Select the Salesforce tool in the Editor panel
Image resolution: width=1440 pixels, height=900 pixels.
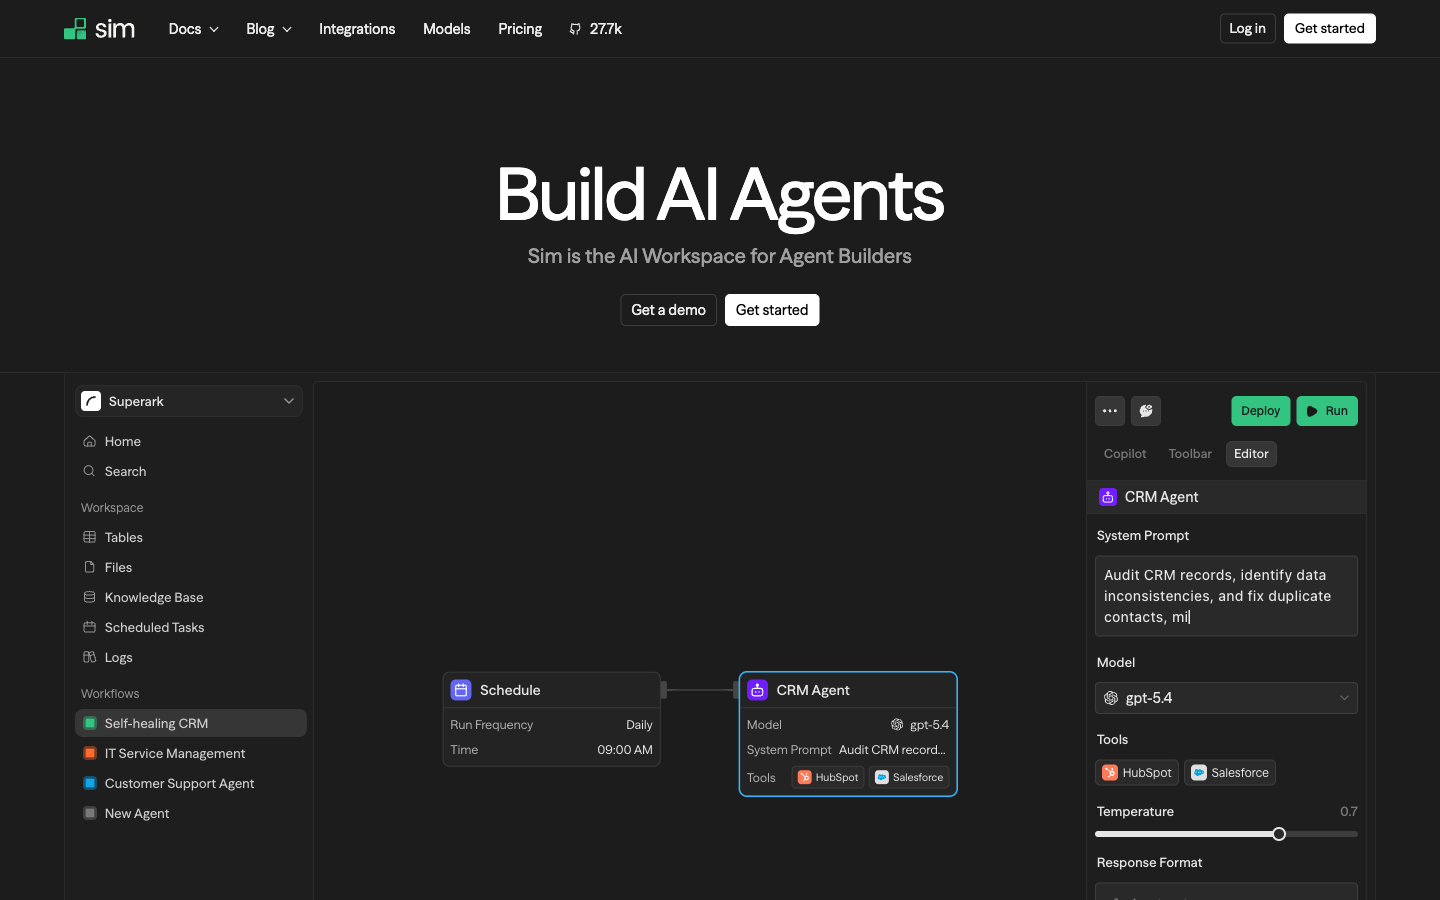[x=1230, y=772]
